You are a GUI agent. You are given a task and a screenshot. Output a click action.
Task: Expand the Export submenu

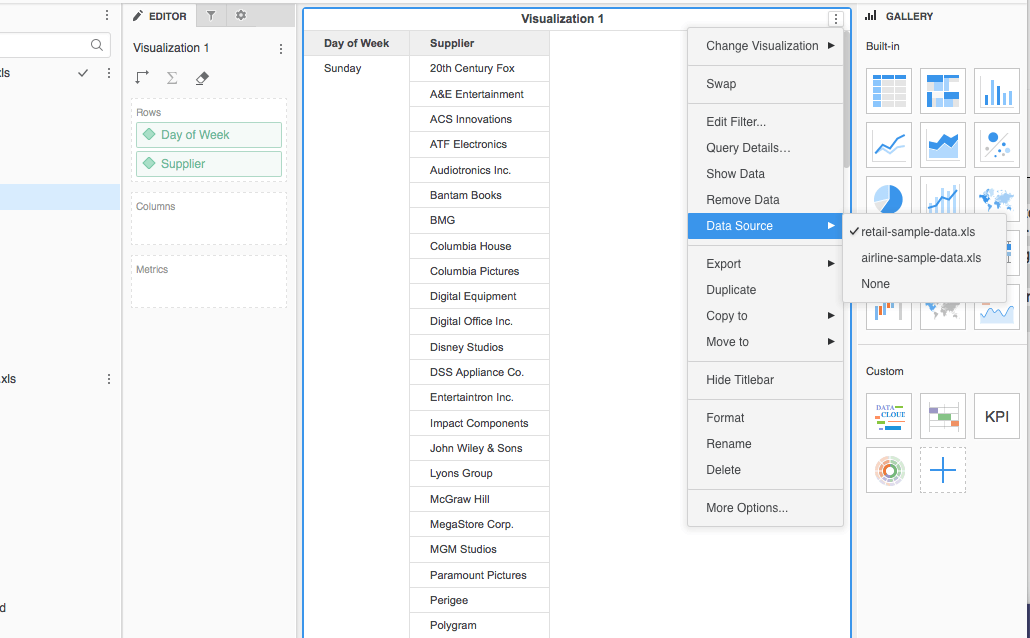(x=765, y=263)
